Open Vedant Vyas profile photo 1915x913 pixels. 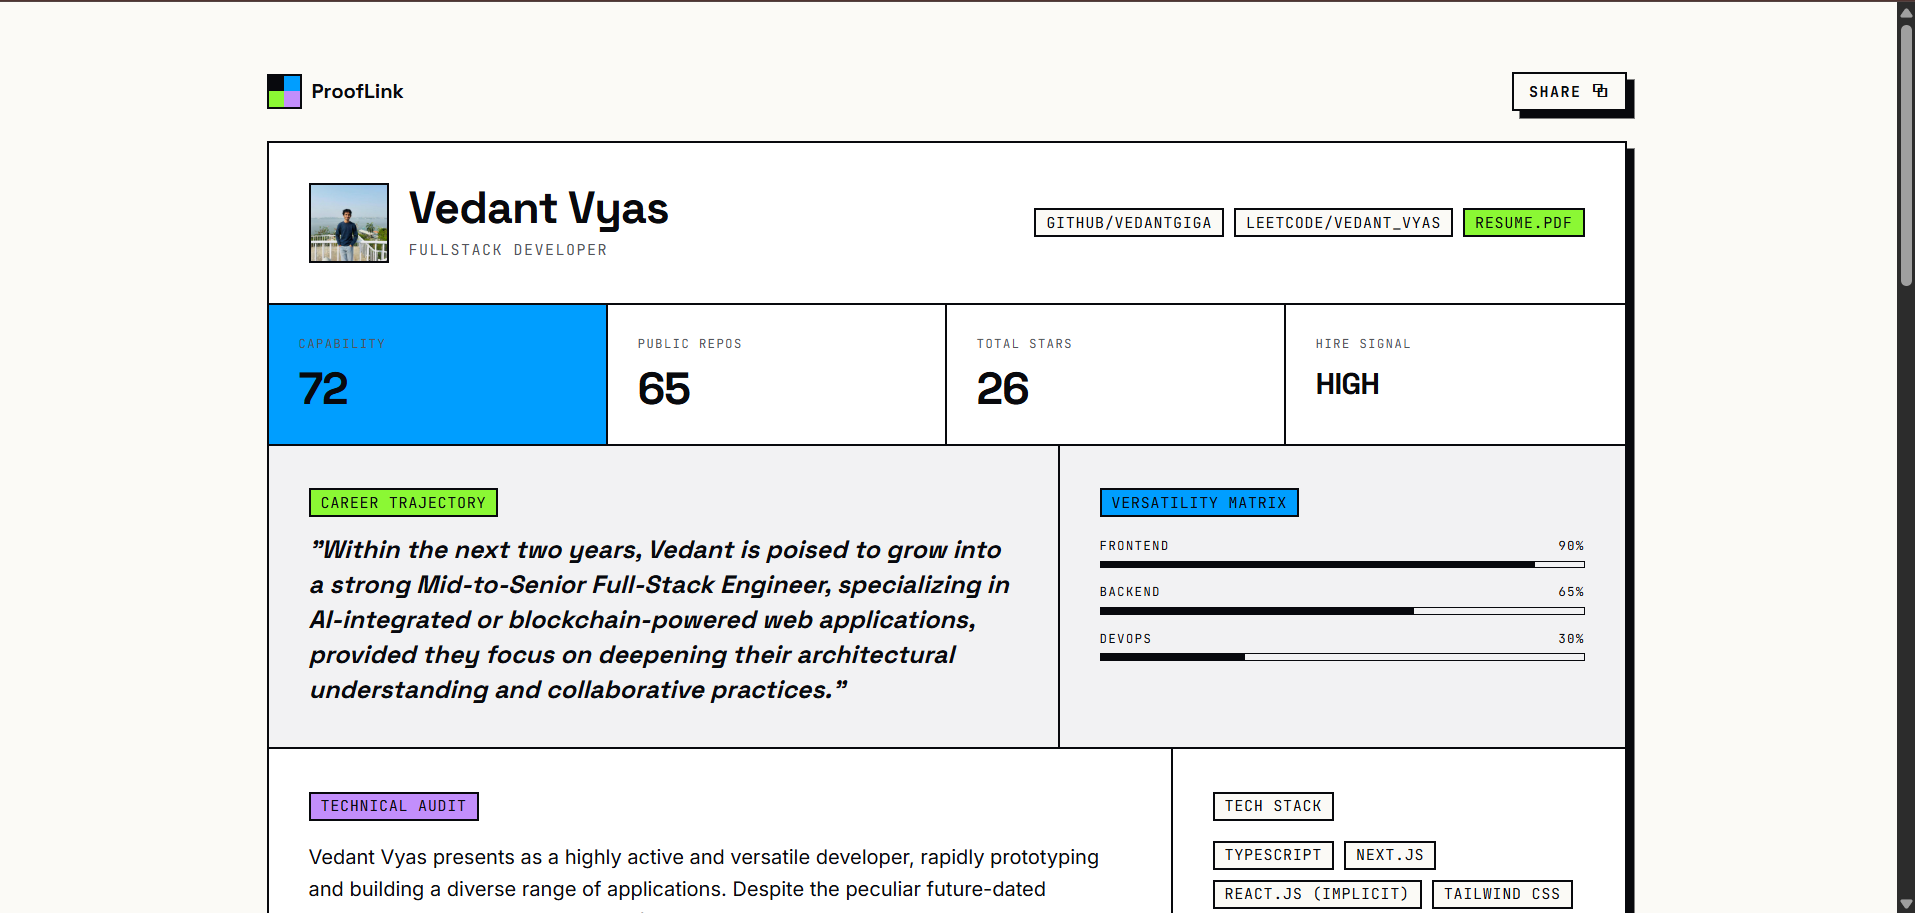[349, 223]
